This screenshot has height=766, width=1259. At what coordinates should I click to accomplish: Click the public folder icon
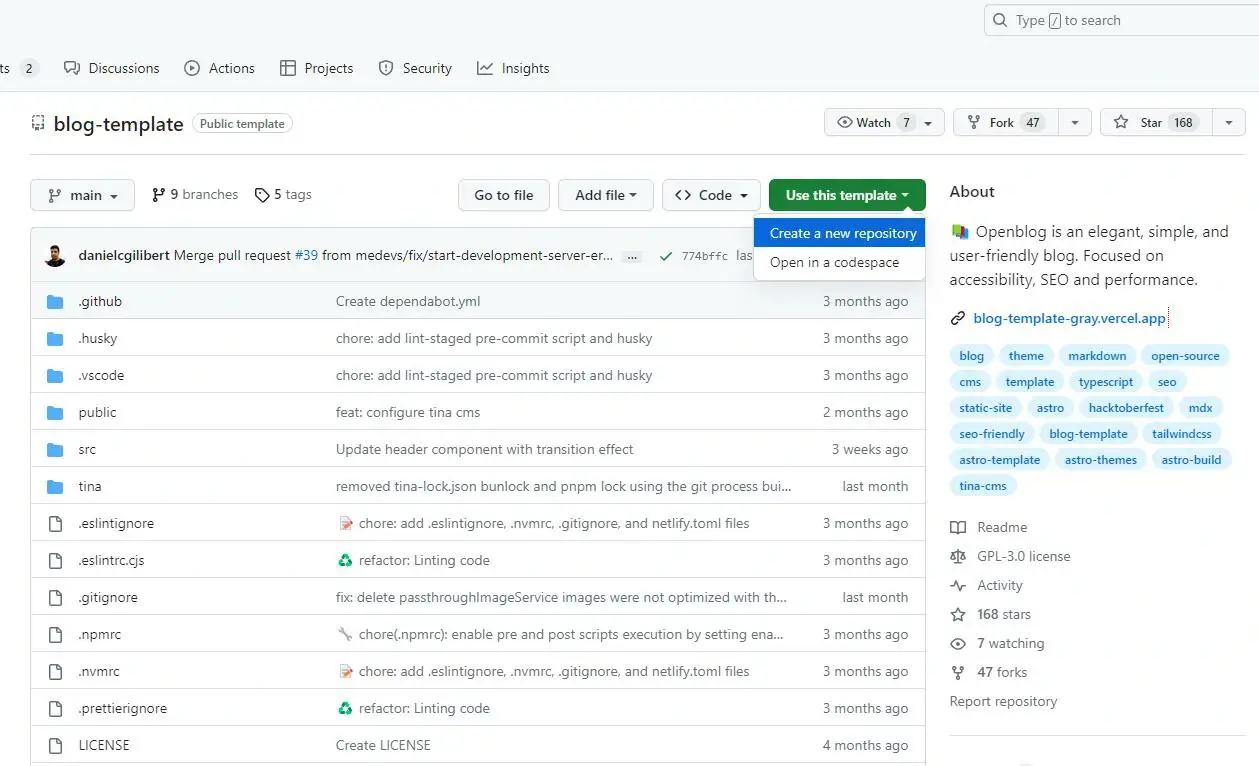[x=56, y=412]
